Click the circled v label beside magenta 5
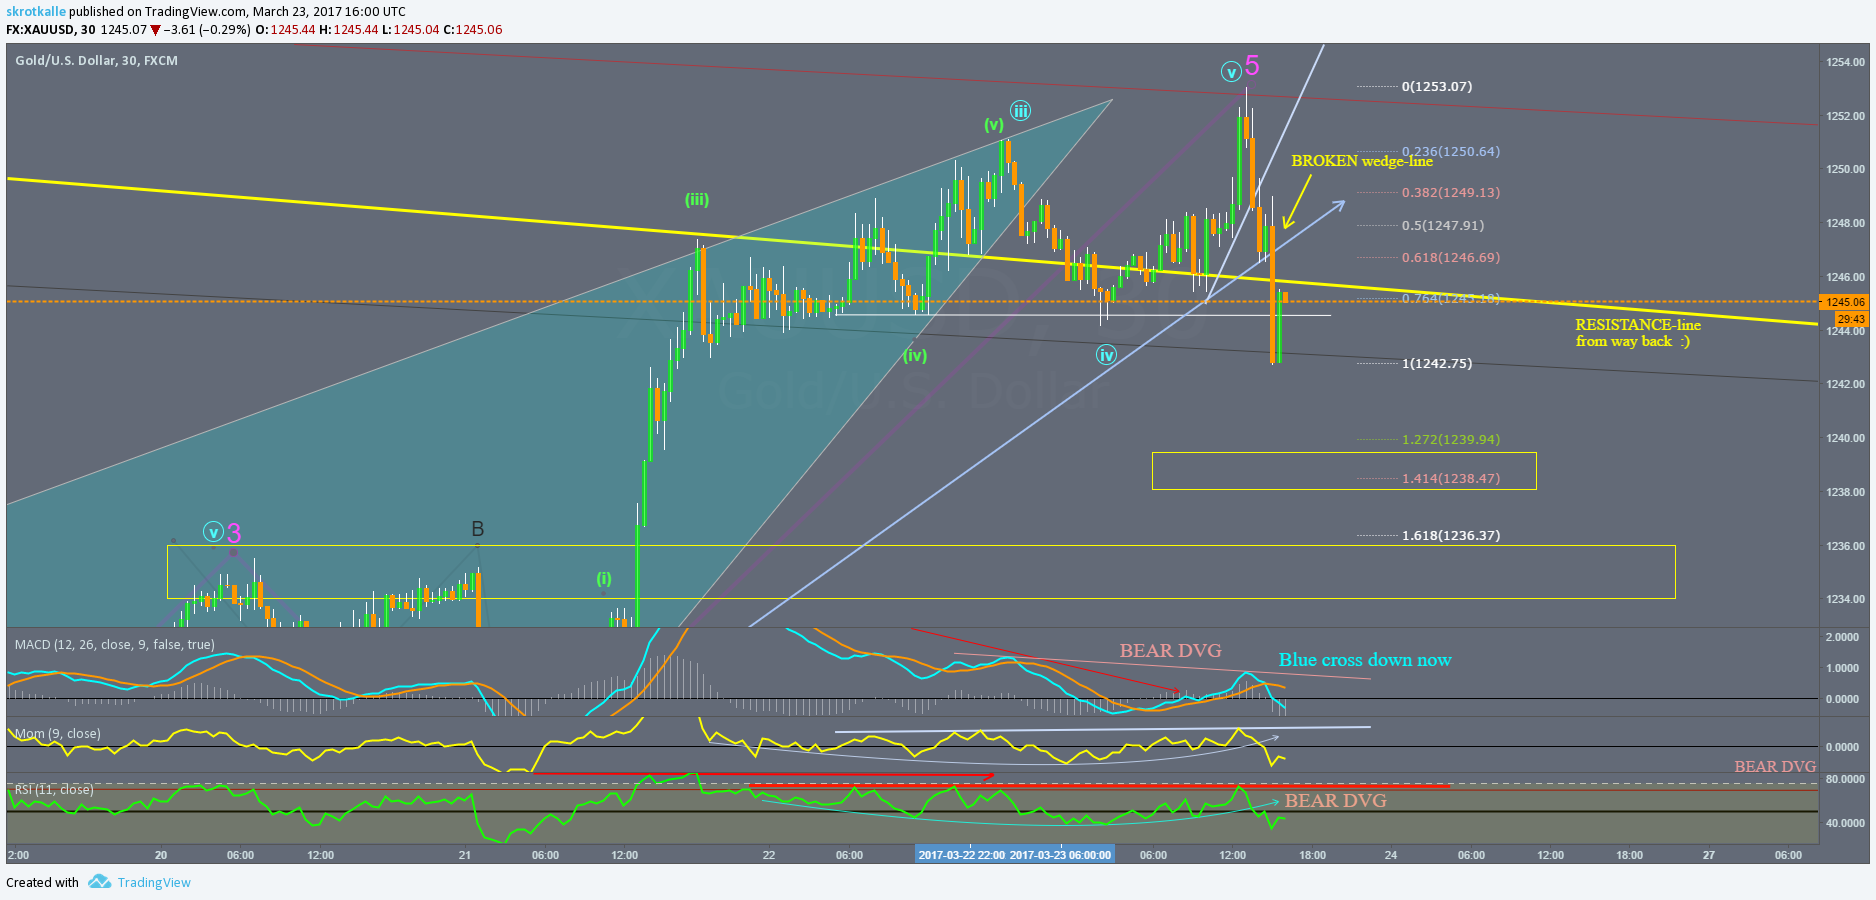The height and width of the screenshot is (900, 1876). click(1231, 71)
